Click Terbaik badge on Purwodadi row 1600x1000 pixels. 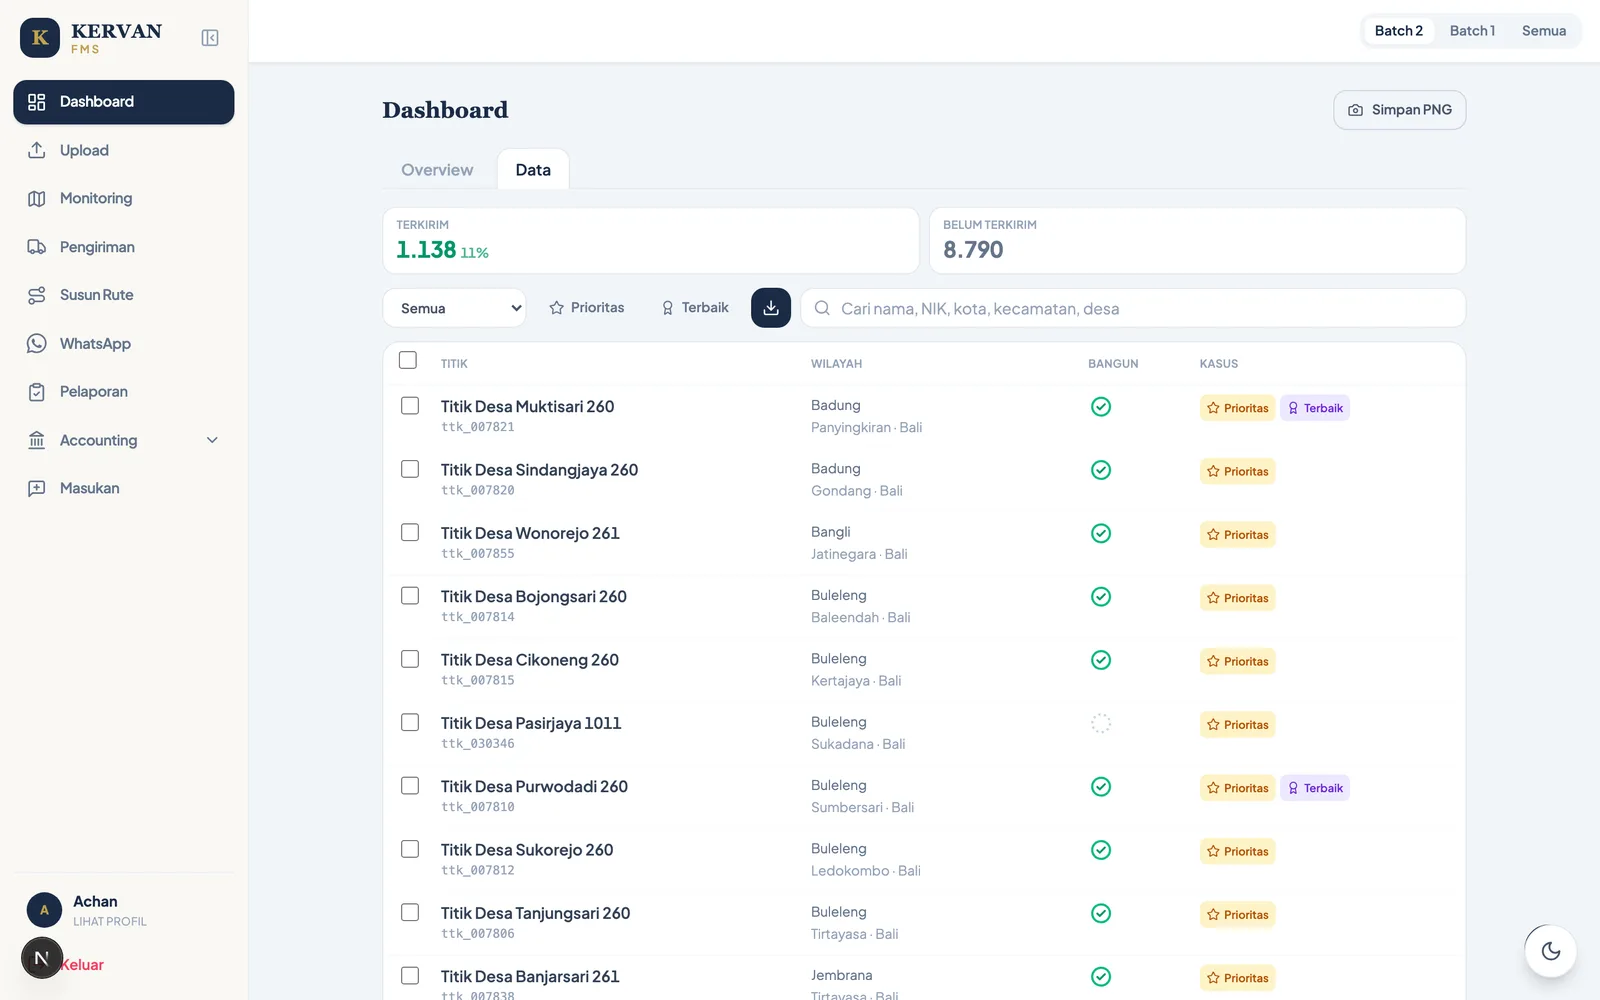tap(1315, 788)
